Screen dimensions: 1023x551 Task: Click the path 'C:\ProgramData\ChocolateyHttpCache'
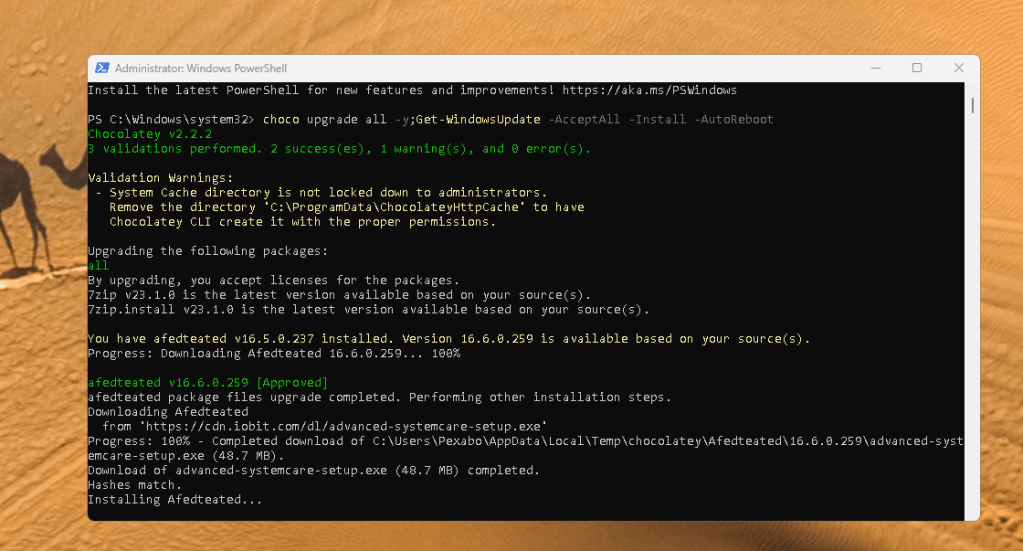coord(394,207)
